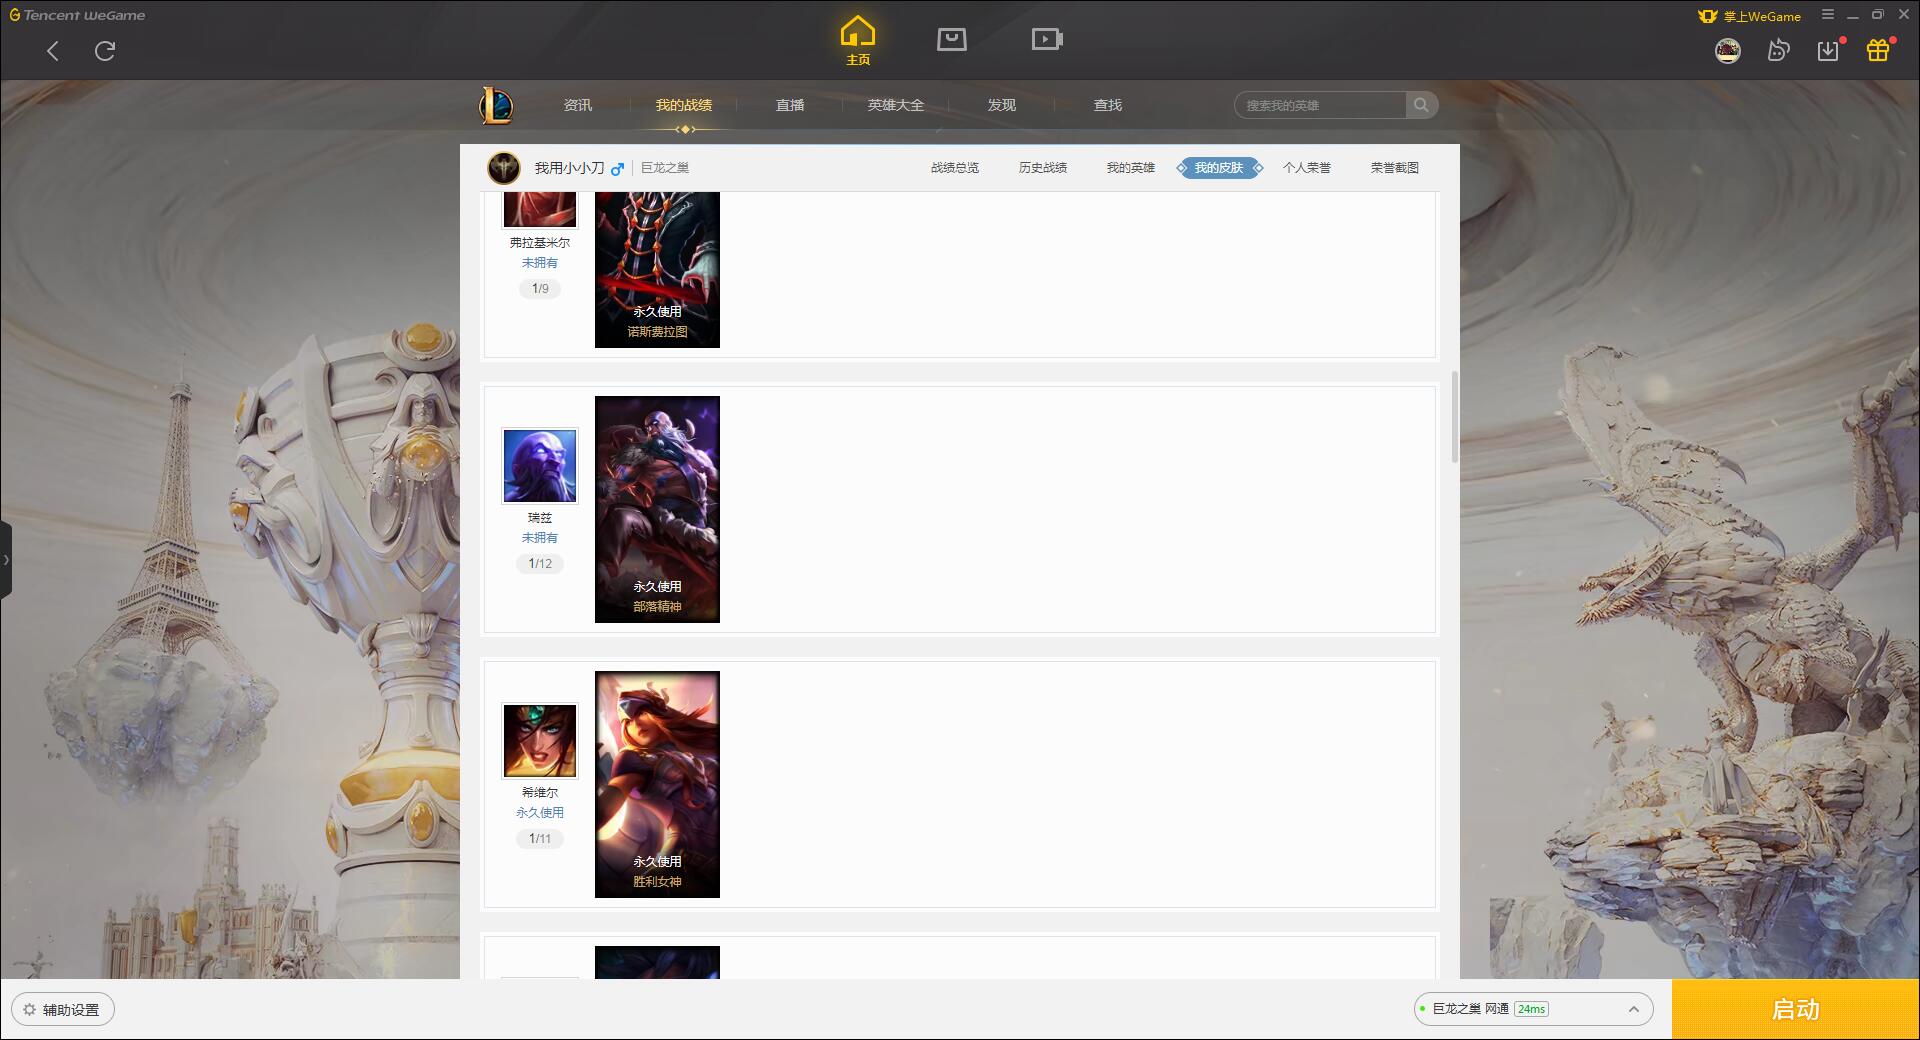Click the Tencent WeGame logo
The height and width of the screenshot is (1040, 1920).
coord(77,15)
